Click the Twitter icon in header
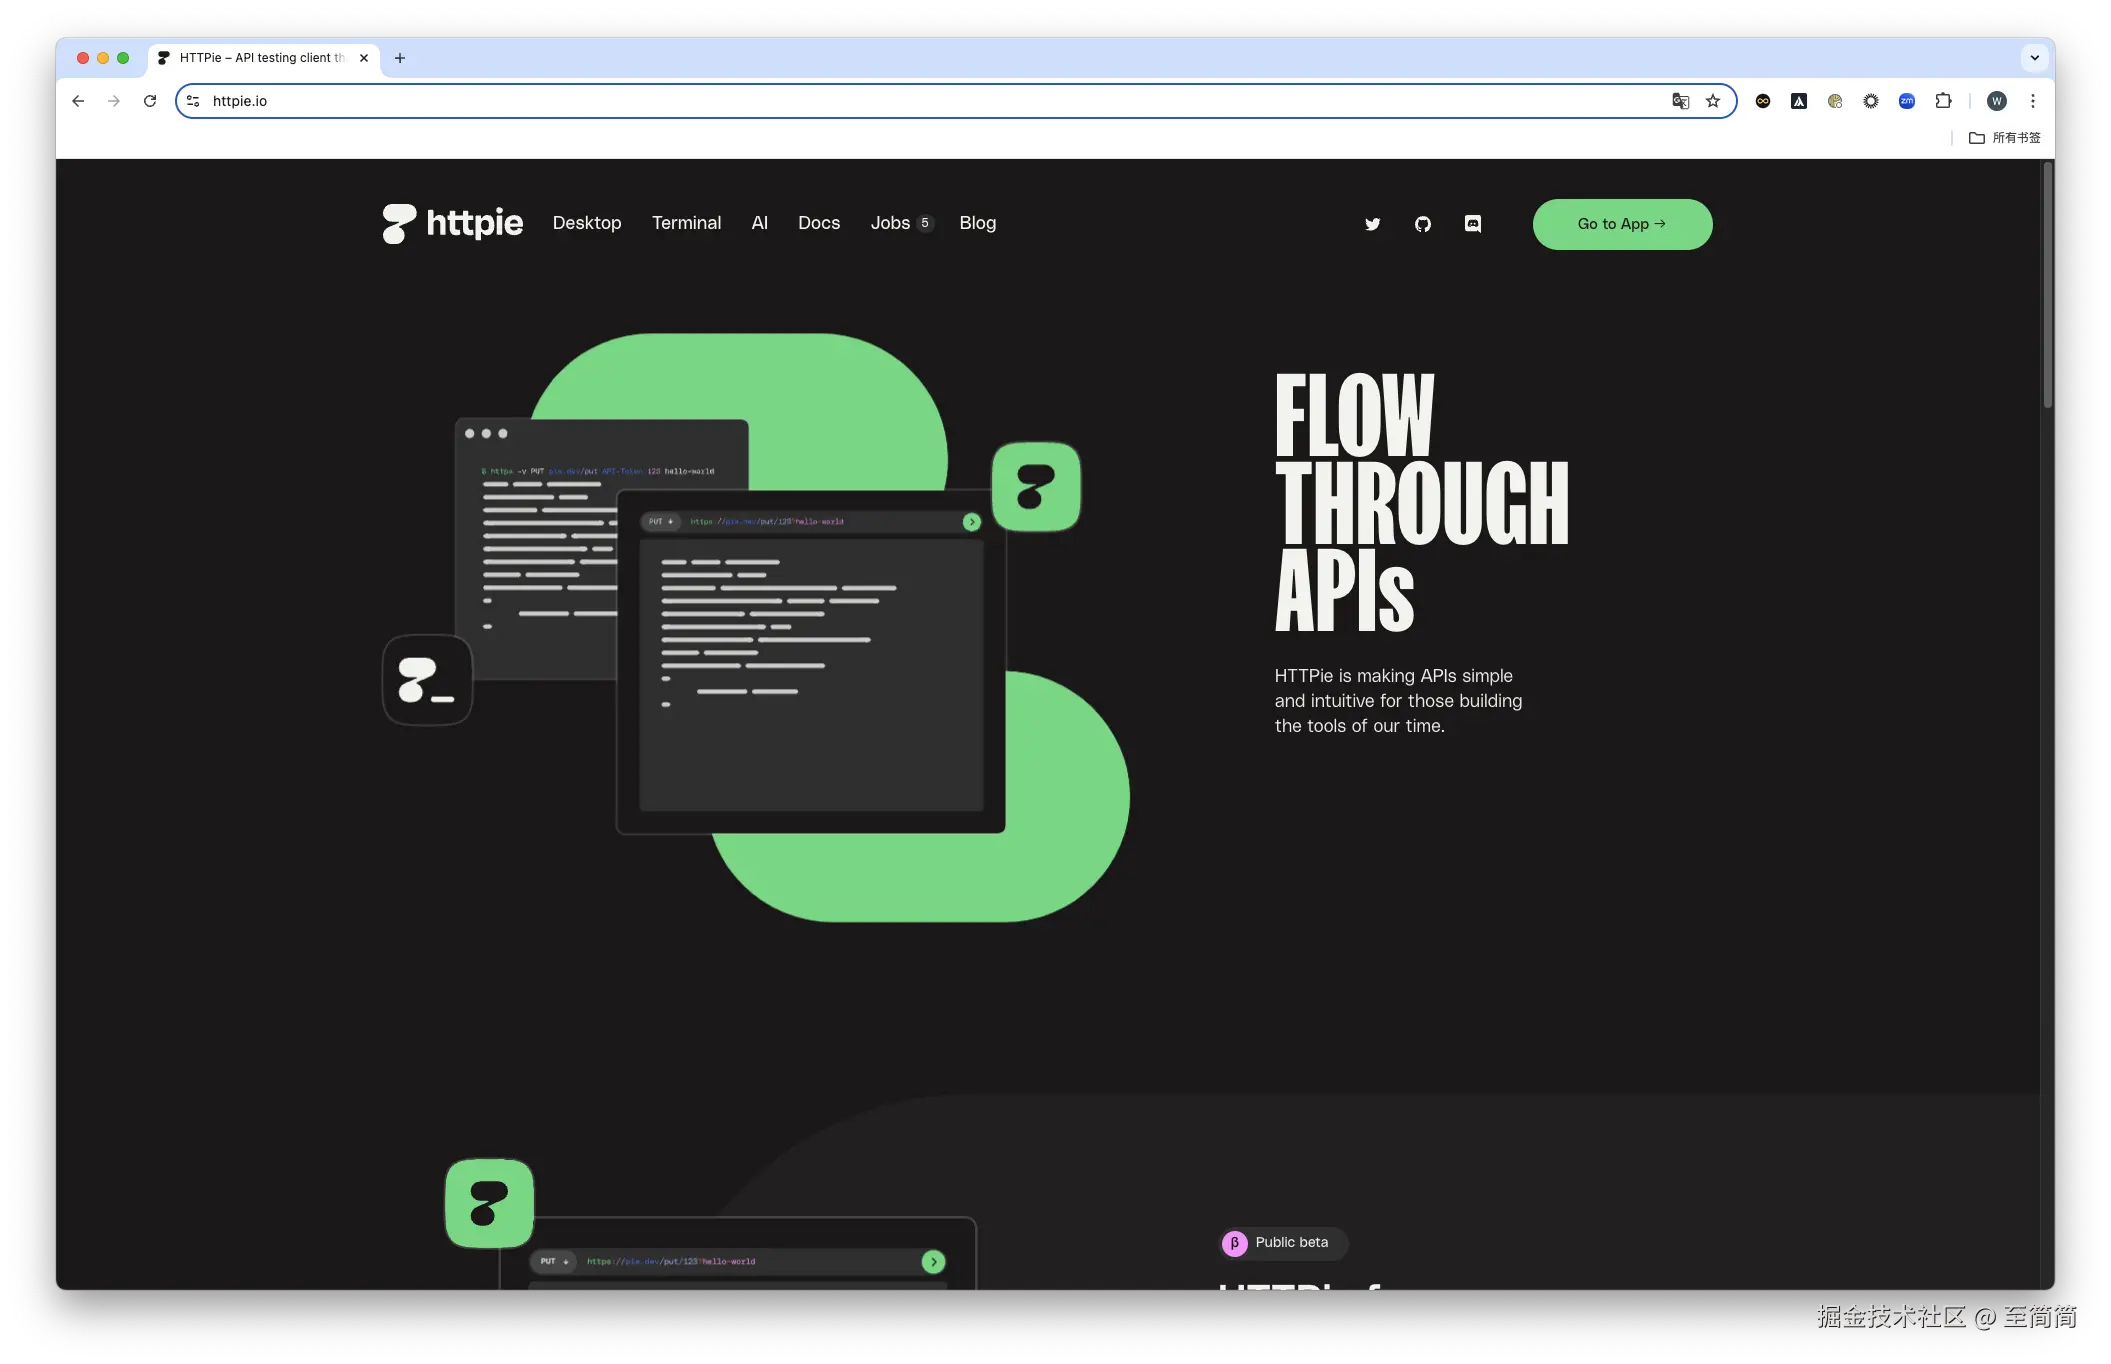The image size is (2111, 1364). click(1372, 224)
